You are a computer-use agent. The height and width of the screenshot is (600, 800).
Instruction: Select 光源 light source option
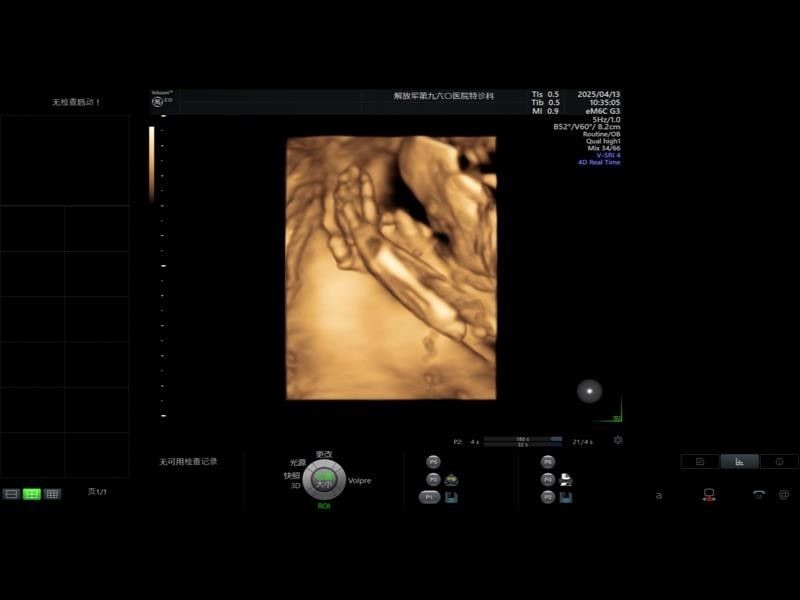297,462
